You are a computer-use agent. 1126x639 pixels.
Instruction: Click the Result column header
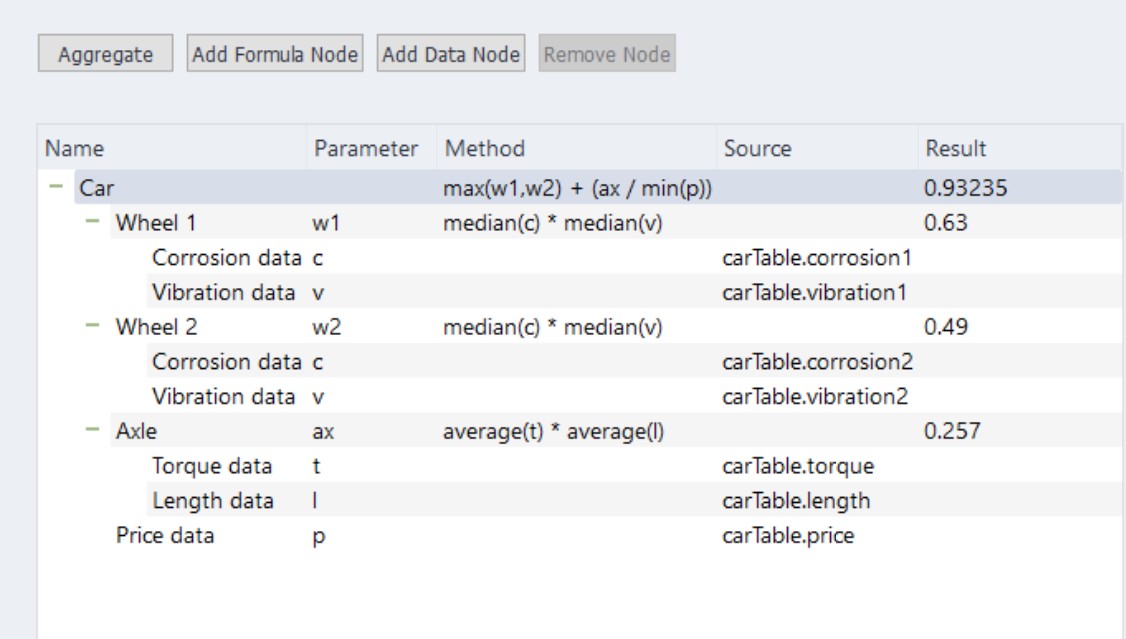pos(955,149)
